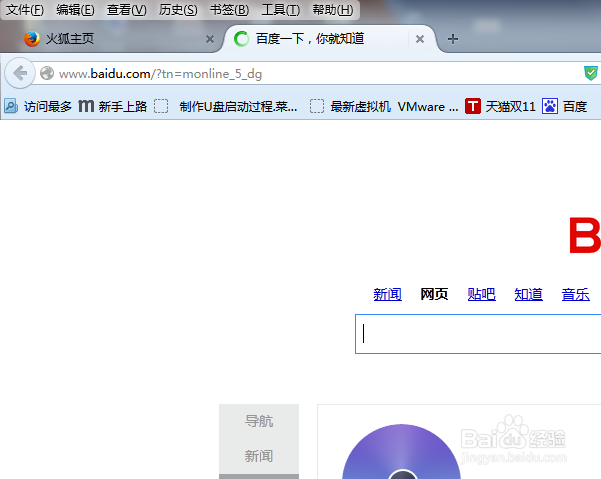Open the 编辑(E) menu

(x=75, y=10)
